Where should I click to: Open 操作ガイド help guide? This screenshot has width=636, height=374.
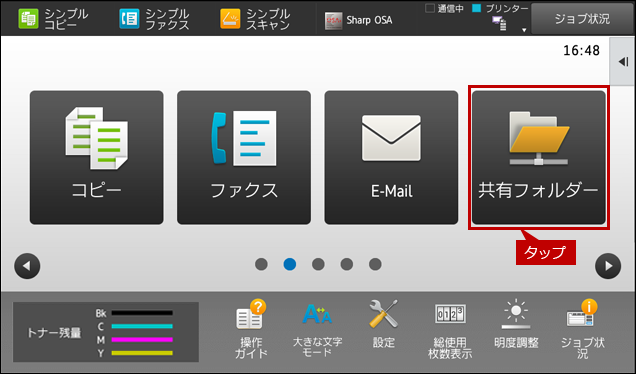[x=251, y=329]
